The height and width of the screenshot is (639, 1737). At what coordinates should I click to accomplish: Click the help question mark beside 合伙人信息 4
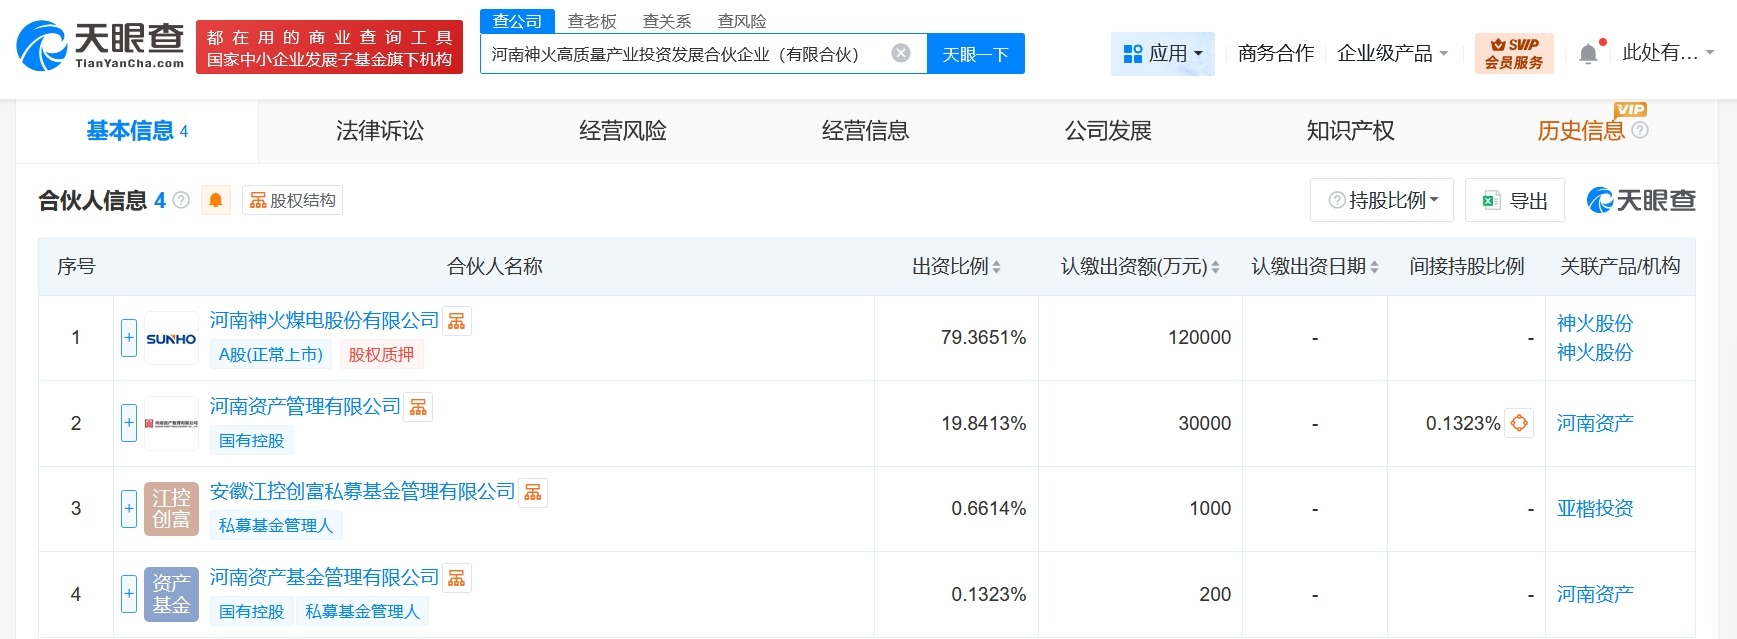click(181, 200)
